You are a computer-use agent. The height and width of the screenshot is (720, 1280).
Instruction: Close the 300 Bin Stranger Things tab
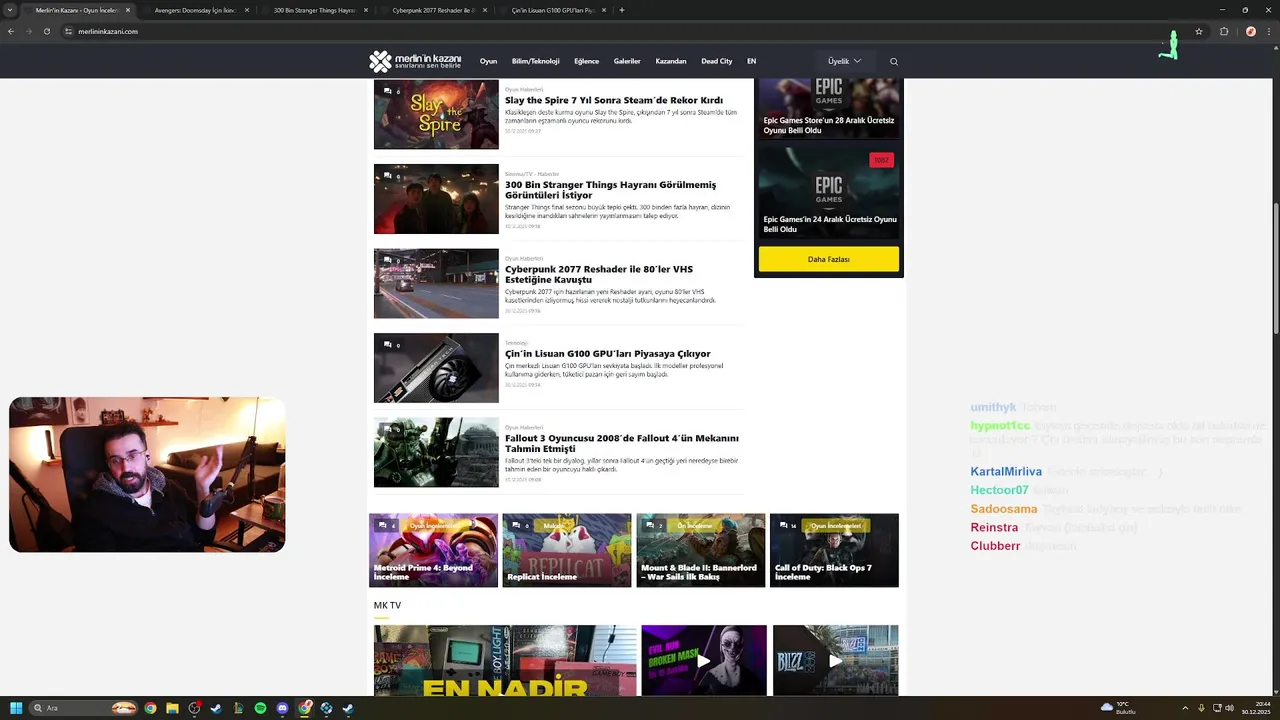click(366, 10)
